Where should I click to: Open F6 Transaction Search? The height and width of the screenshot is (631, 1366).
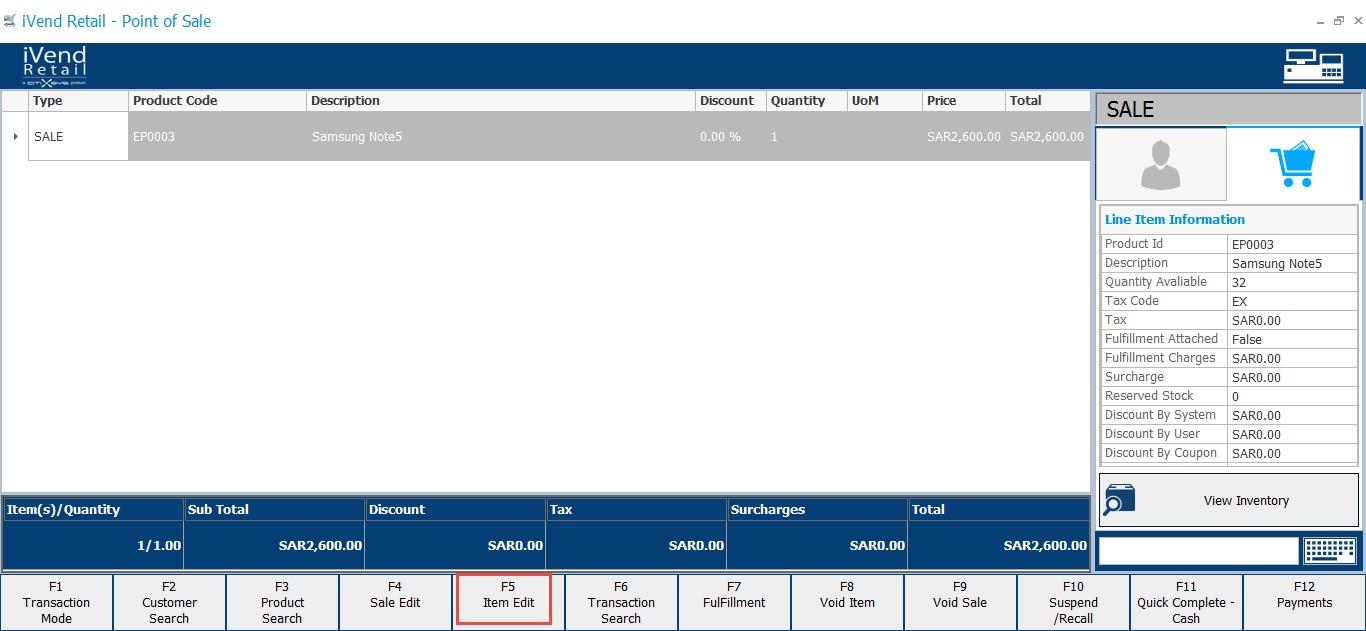(621, 602)
